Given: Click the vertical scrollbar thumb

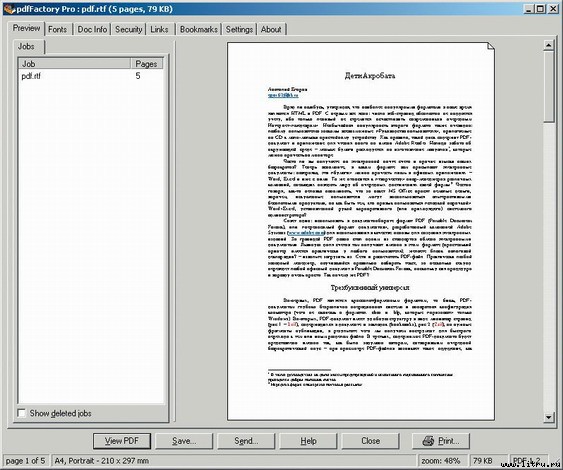Looking at the screenshot, I should coord(548,87).
